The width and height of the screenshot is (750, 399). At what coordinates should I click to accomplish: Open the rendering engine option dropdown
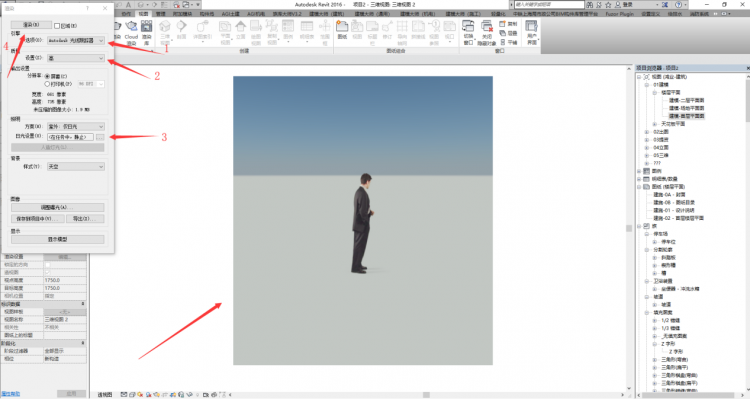coord(76,41)
